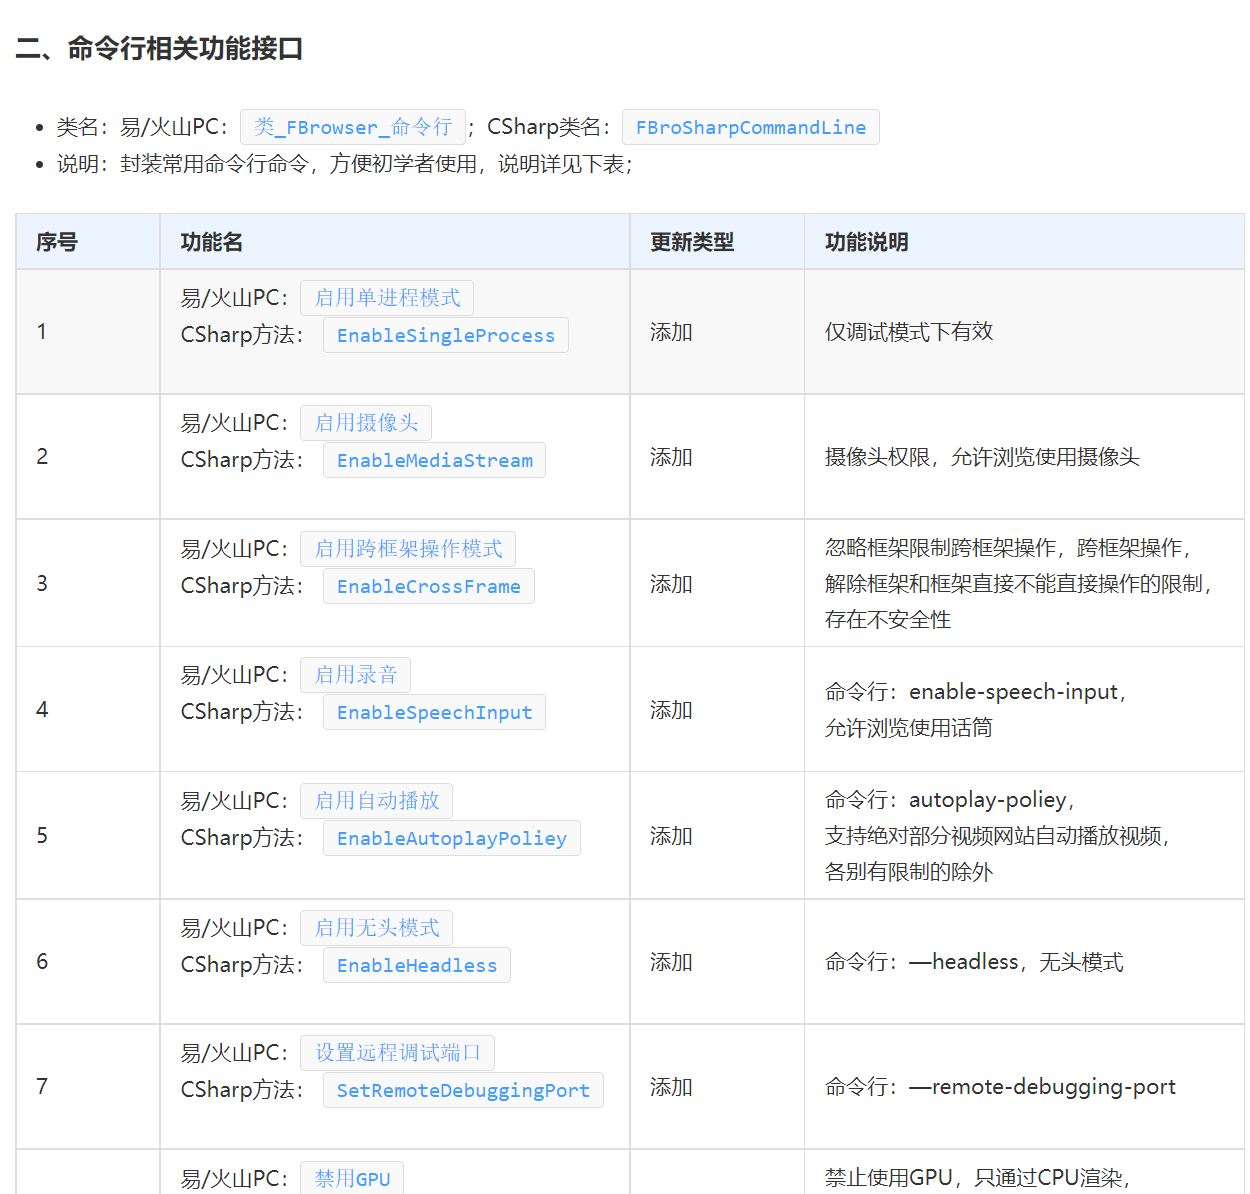Click the 启用录音 code tag
The height and width of the screenshot is (1194, 1250).
355,675
